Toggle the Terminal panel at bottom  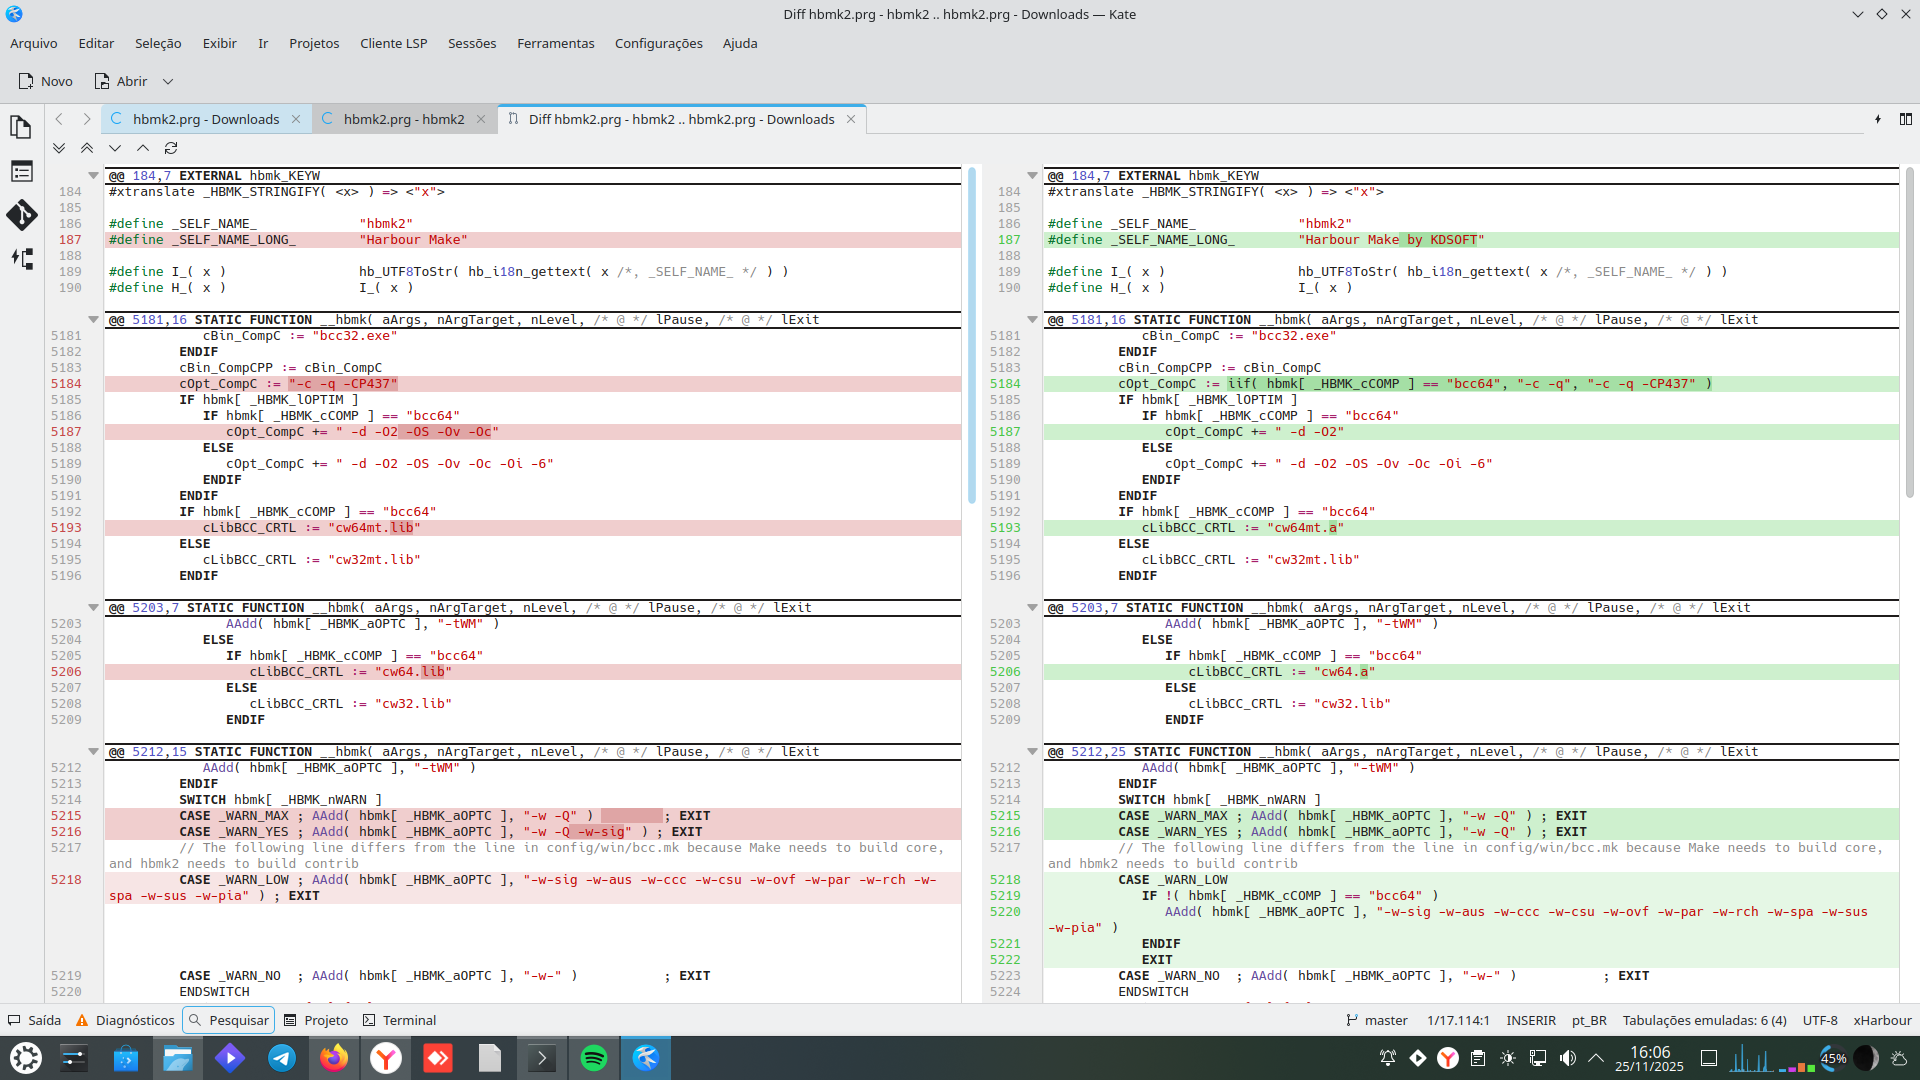click(x=399, y=1020)
